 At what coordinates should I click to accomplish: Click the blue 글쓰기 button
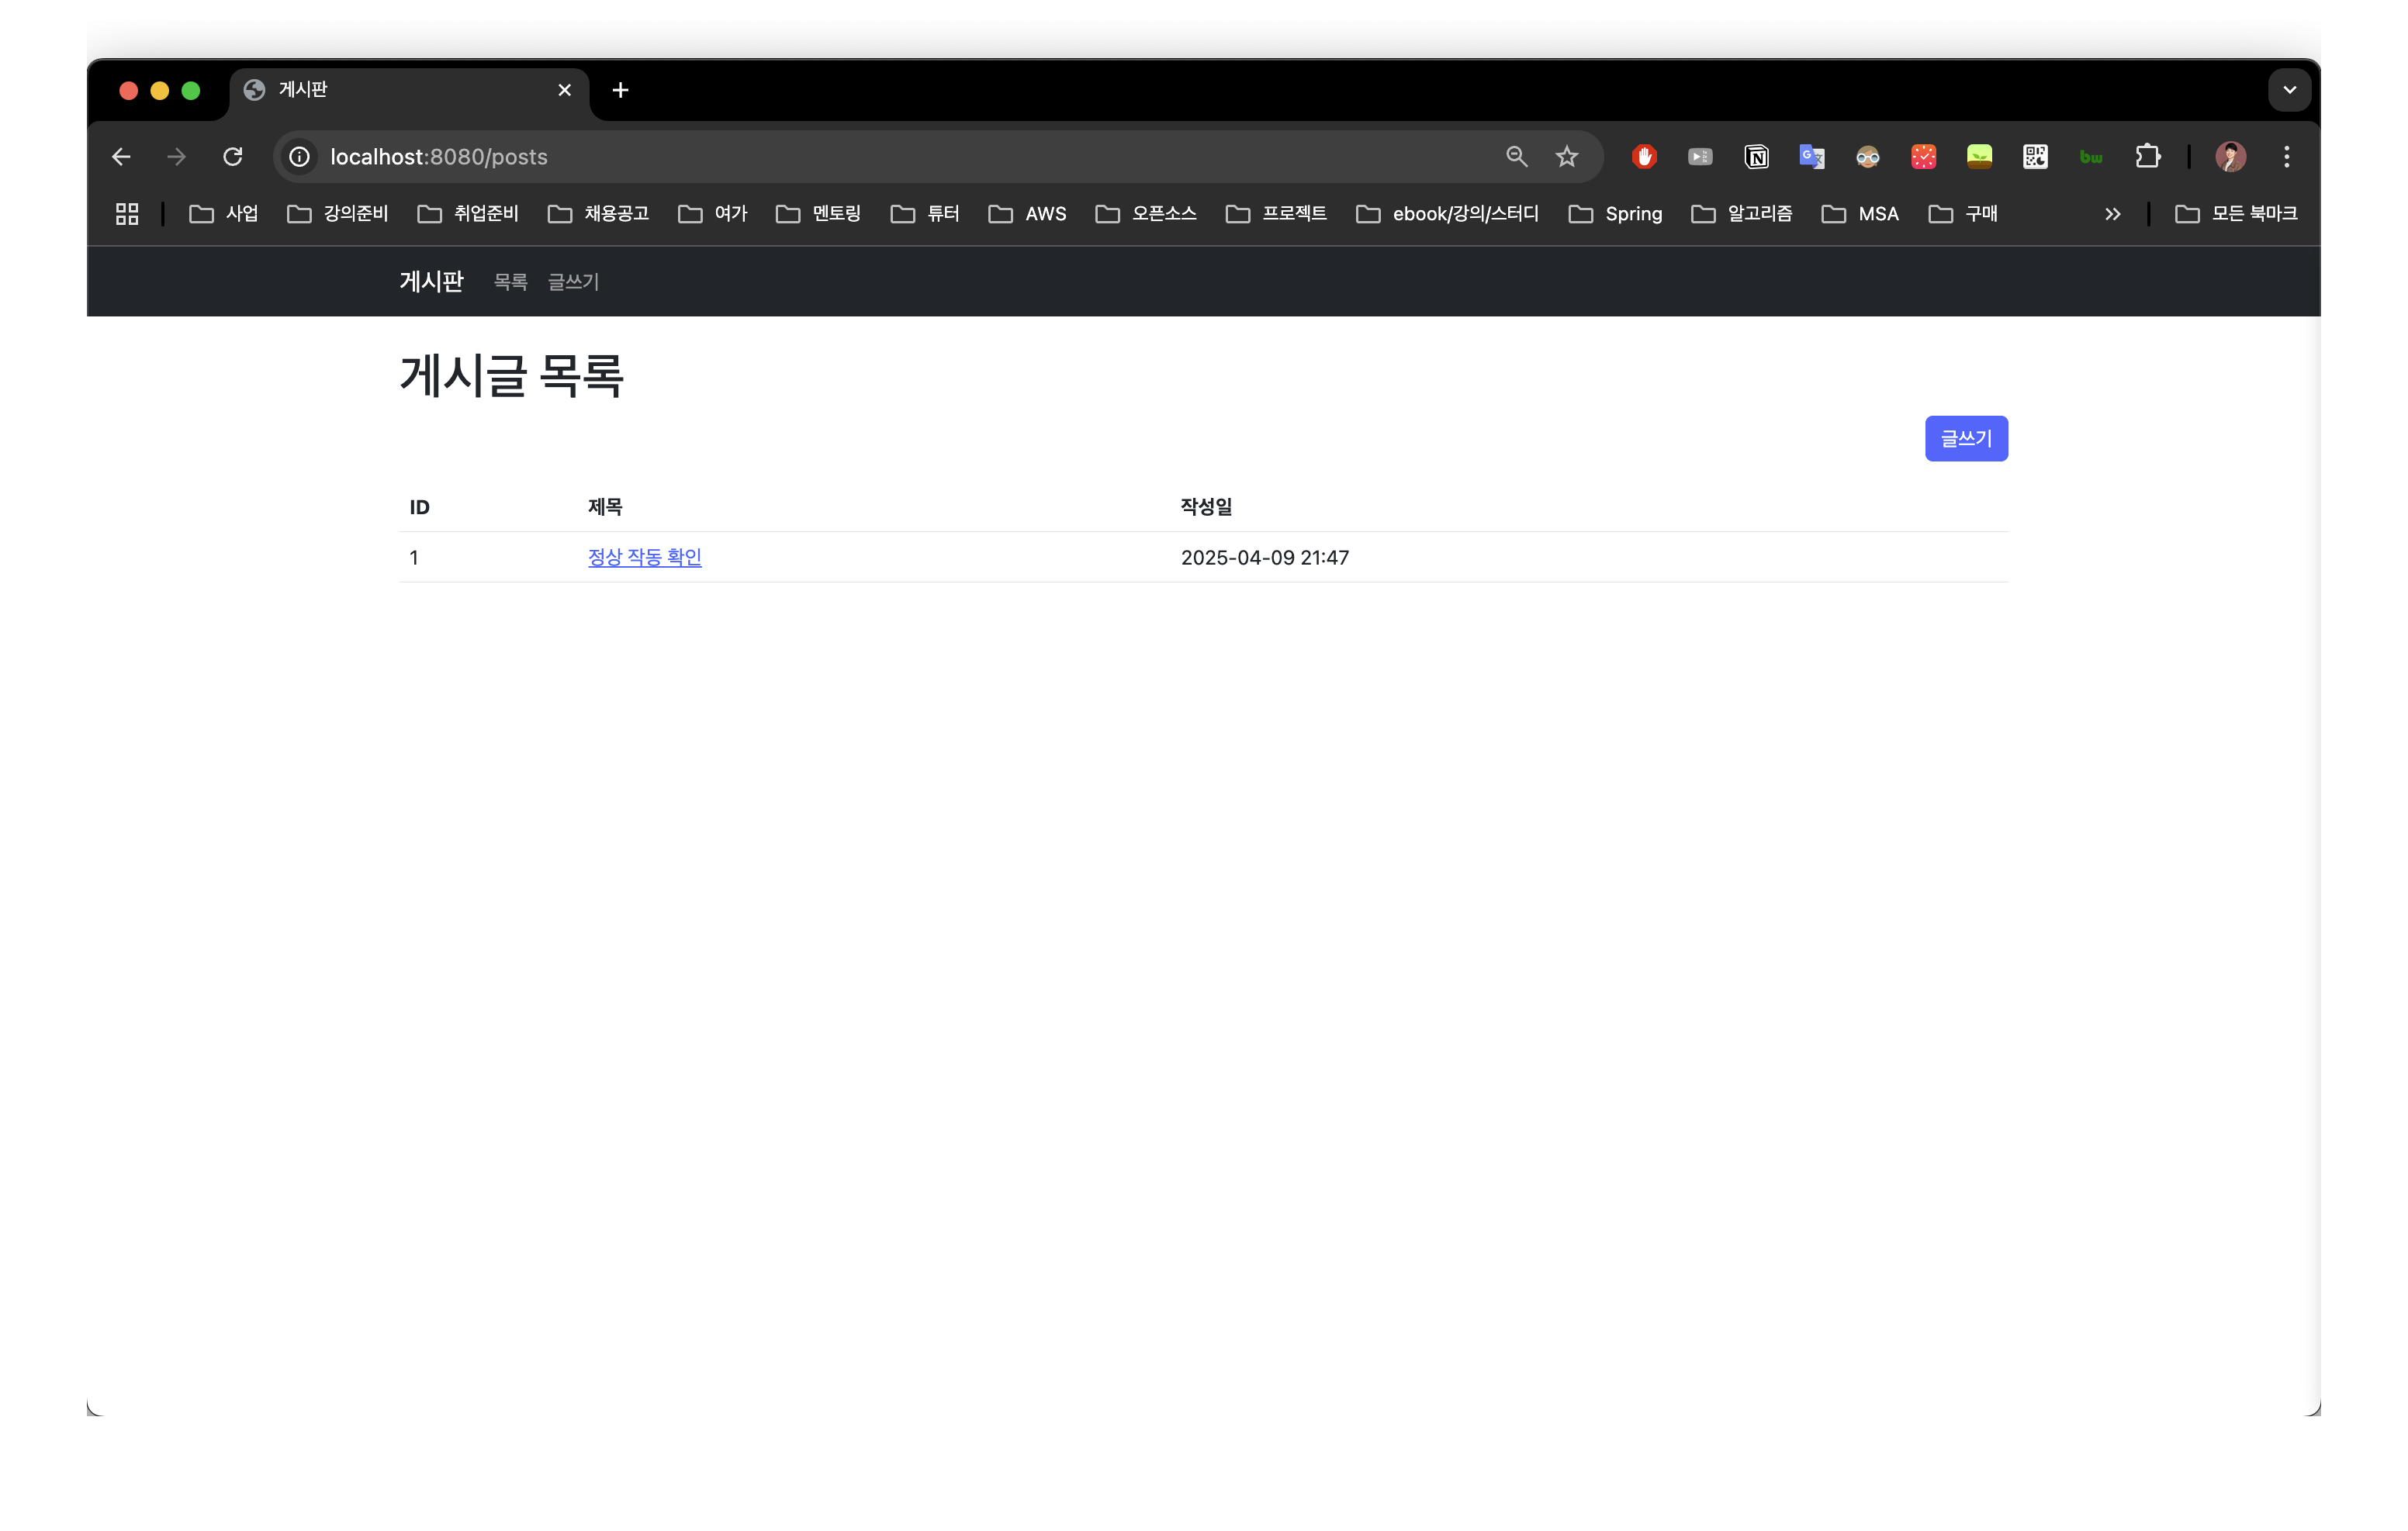1965,439
